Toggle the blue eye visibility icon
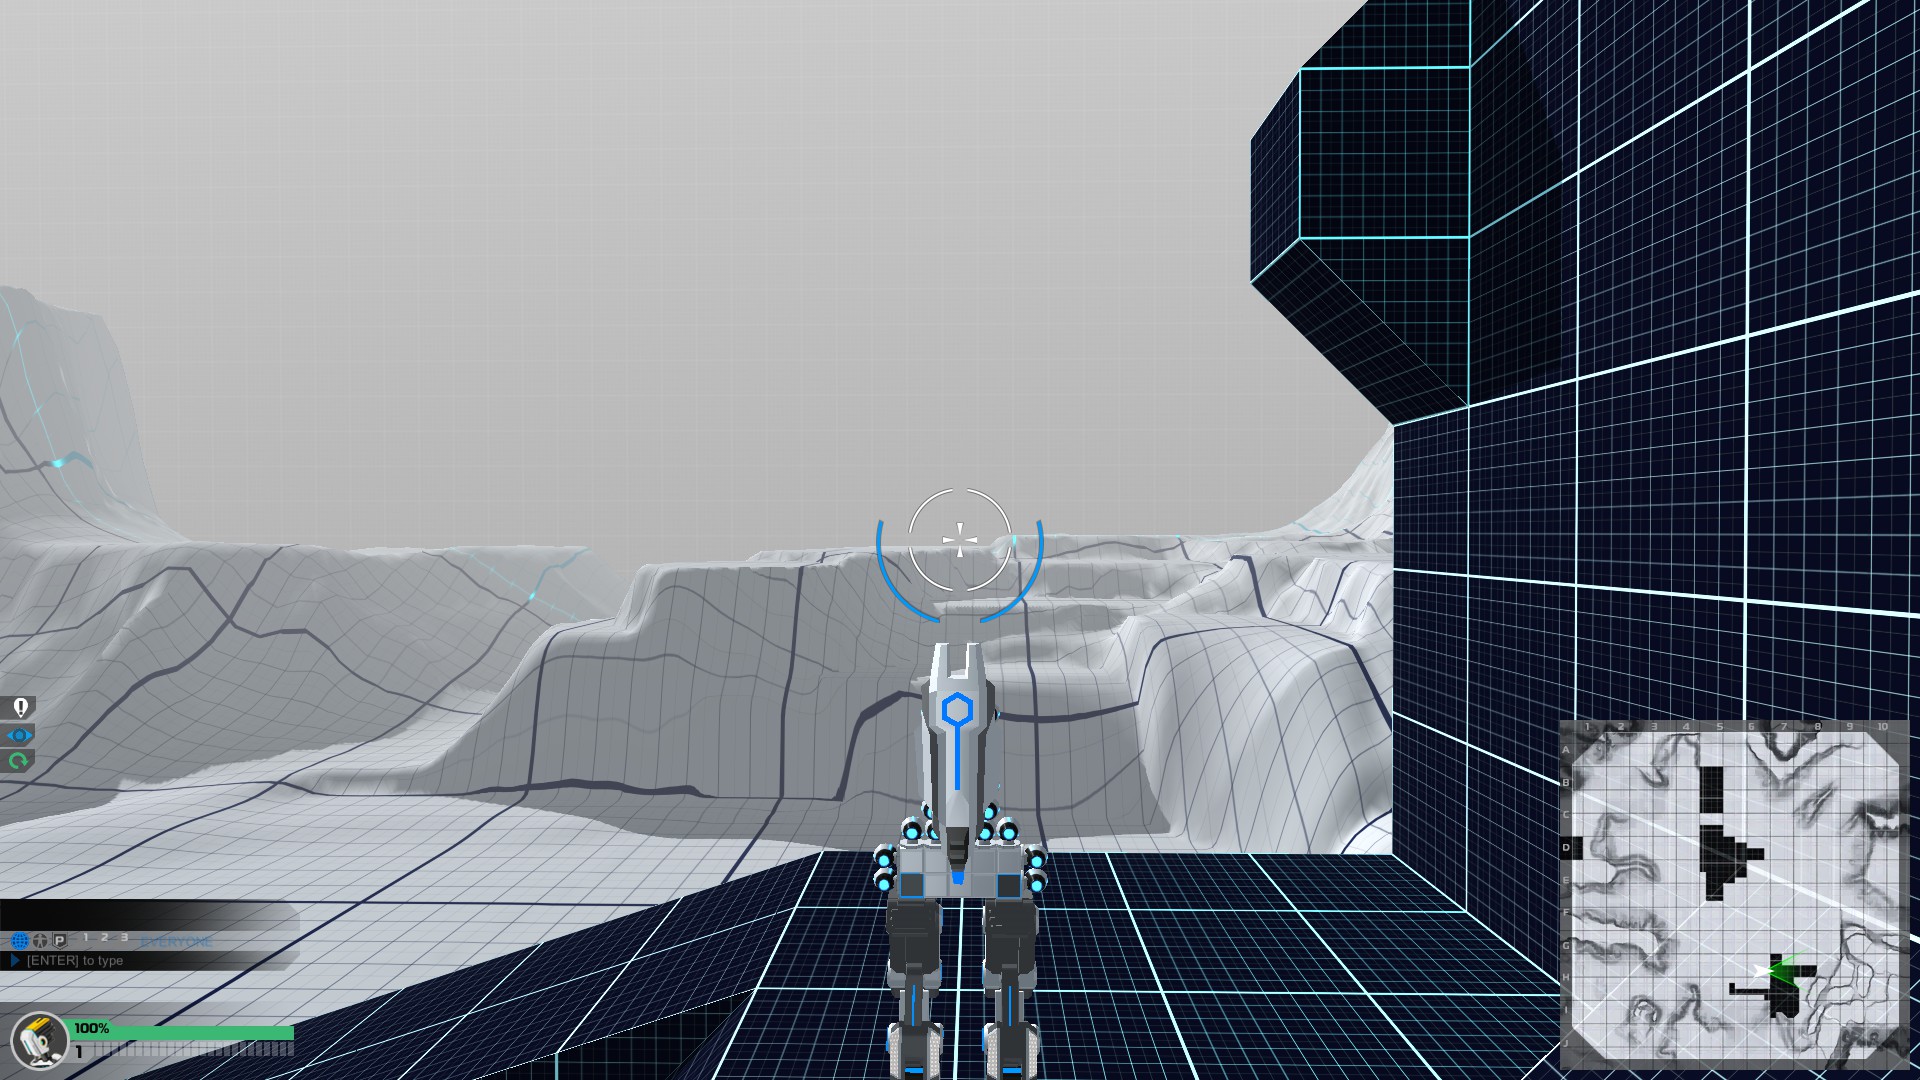The width and height of the screenshot is (1920, 1080). [x=20, y=735]
